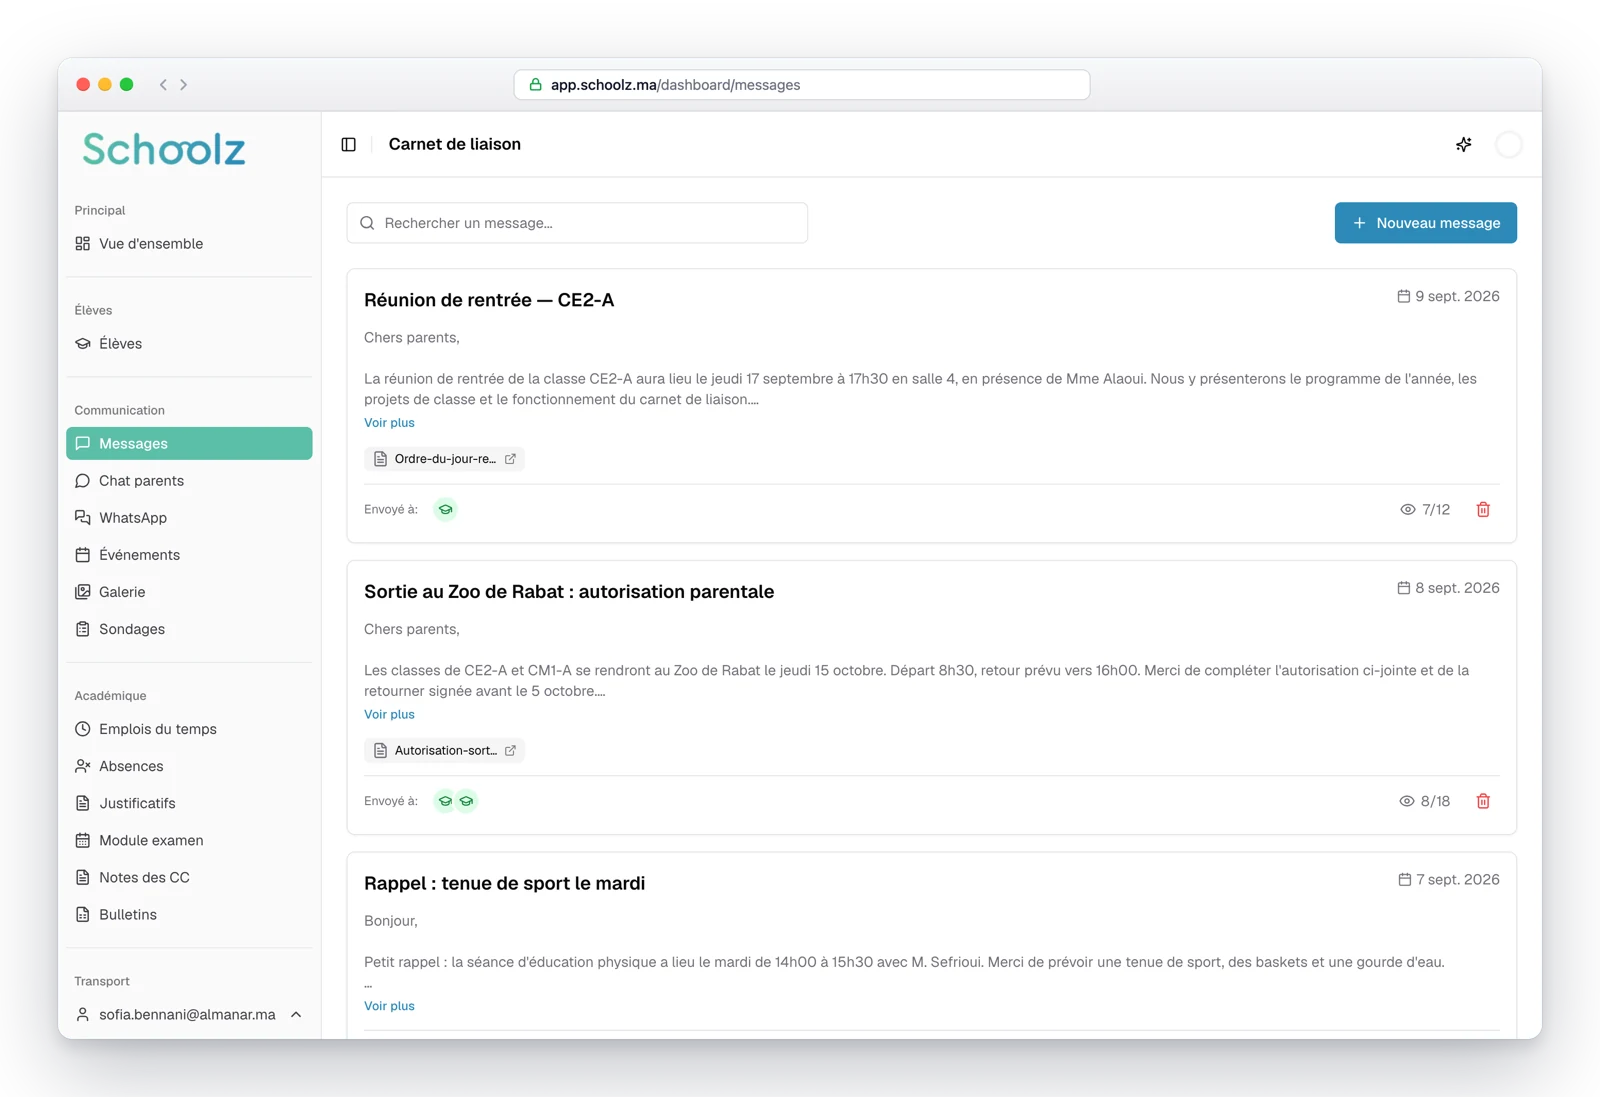Viewport: 1600px width, 1097px height.
Task: Click the lock icon in address bar
Action: (535, 85)
